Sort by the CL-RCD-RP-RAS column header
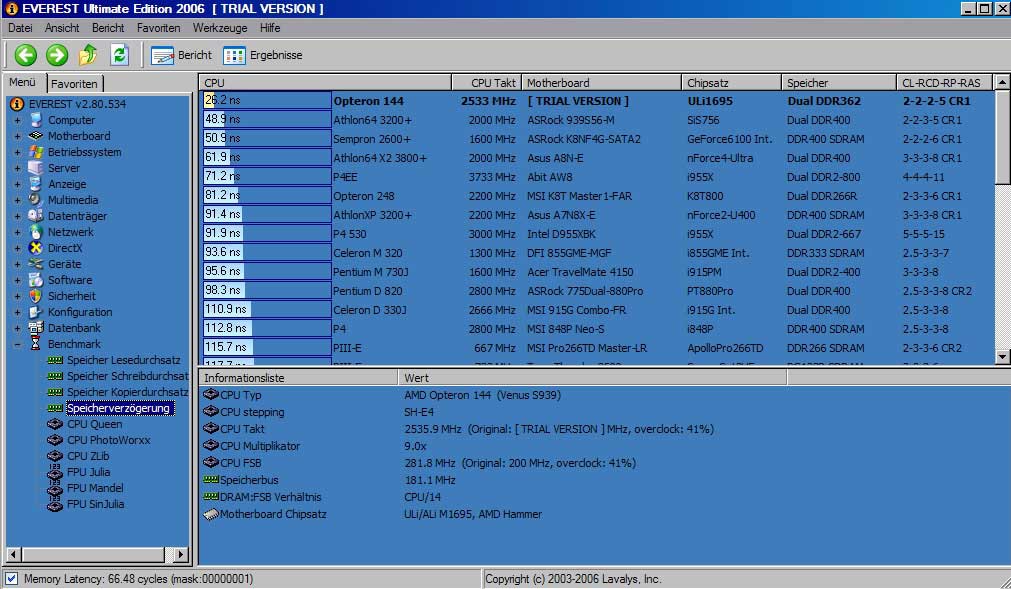 (945, 82)
